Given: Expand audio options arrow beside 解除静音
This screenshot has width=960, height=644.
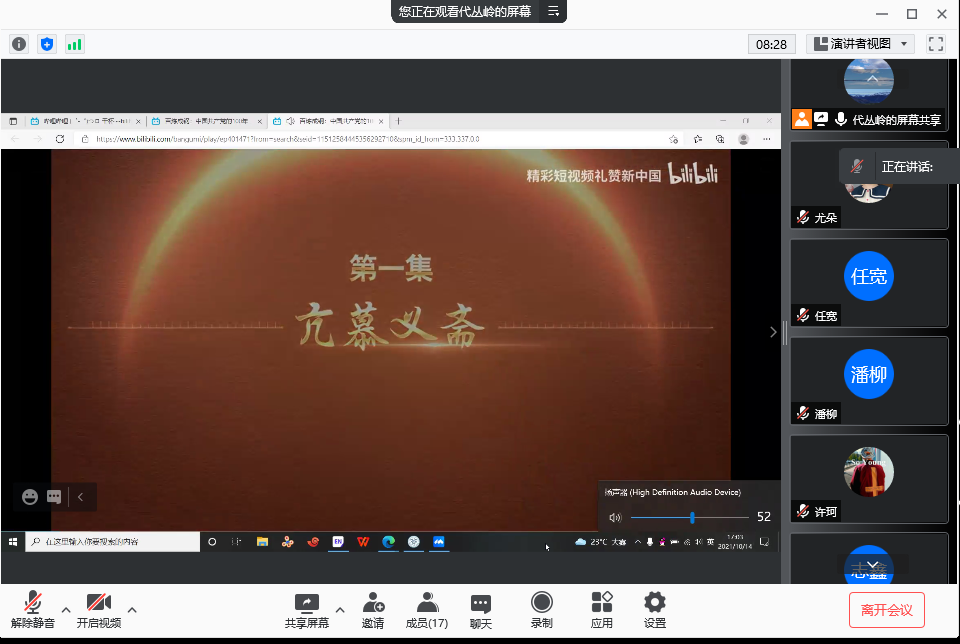Looking at the screenshot, I should pos(66,609).
